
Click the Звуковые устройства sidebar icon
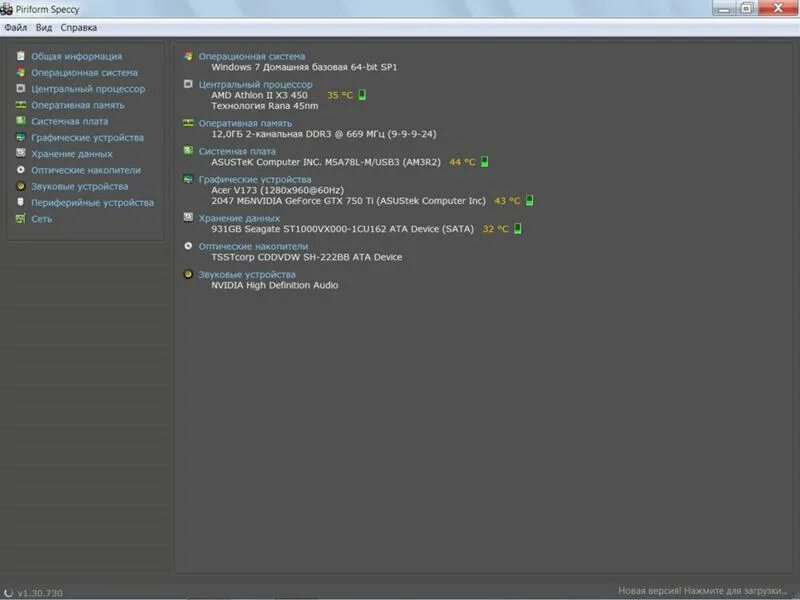(x=20, y=186)
